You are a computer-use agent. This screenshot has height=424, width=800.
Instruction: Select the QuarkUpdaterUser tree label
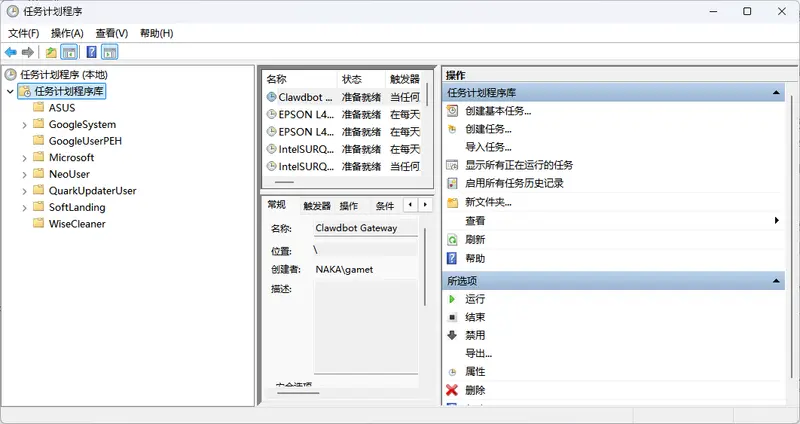coord(92,191)
